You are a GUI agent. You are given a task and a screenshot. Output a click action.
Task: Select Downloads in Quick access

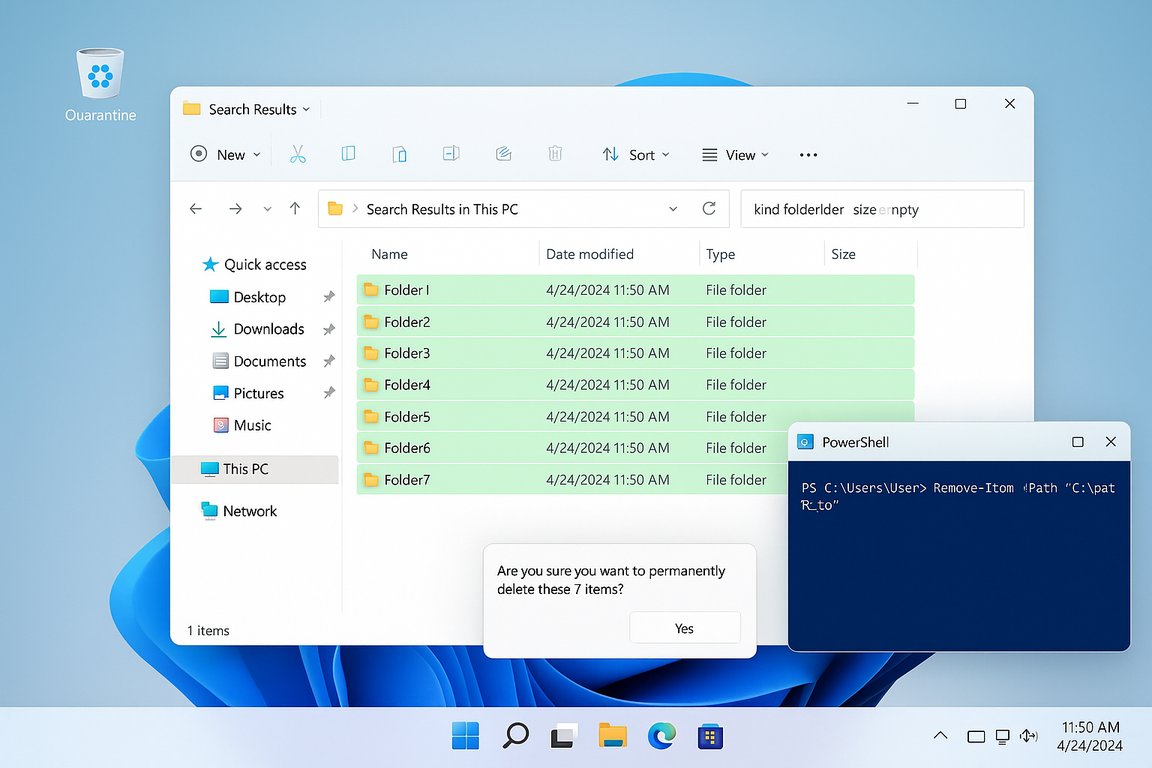268,329
